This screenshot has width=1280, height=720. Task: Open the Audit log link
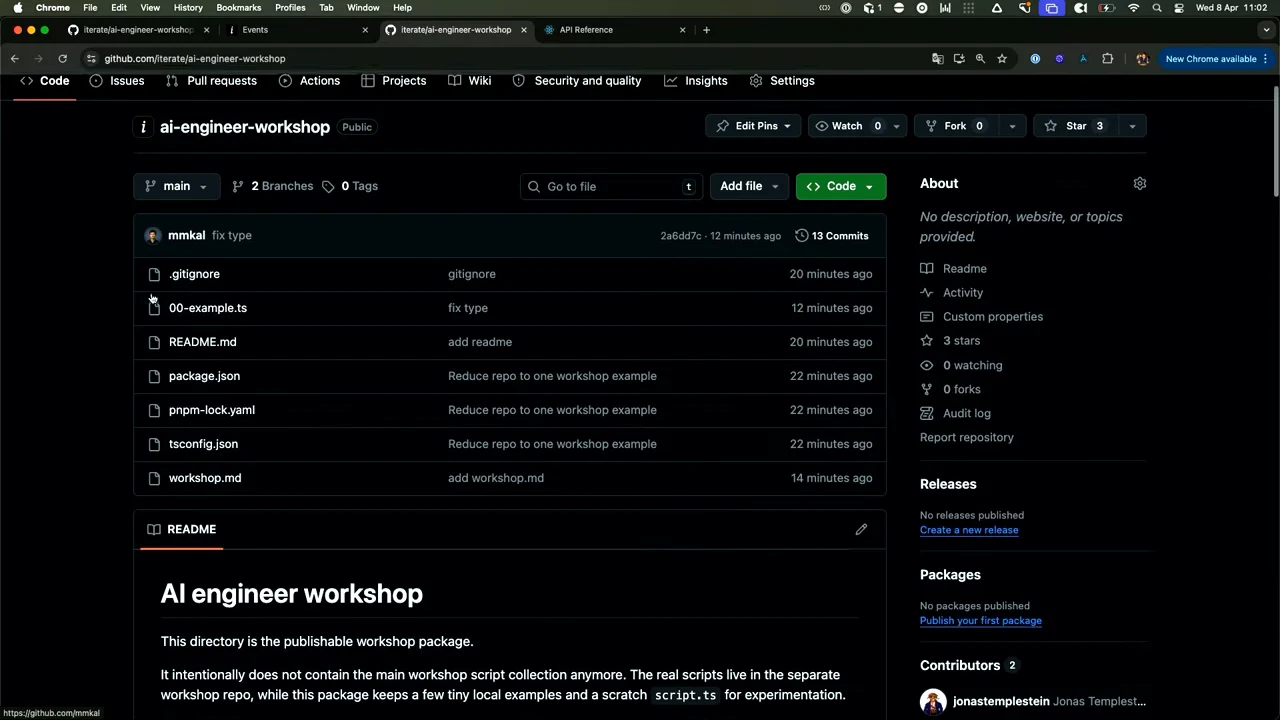click(966, 414)
